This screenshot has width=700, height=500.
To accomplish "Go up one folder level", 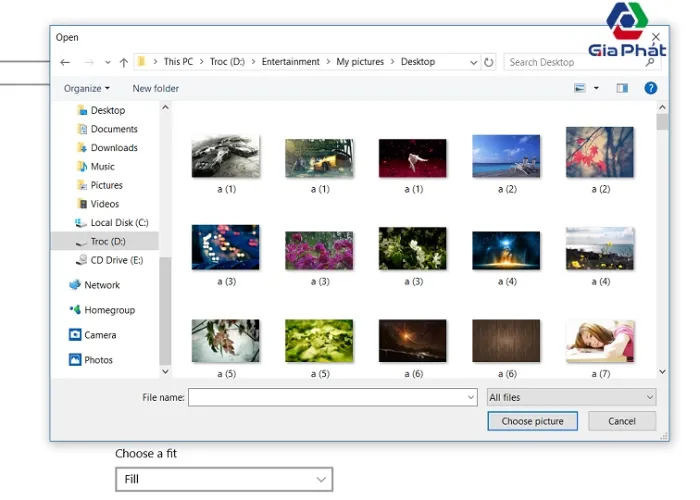I will coord(123,62).
